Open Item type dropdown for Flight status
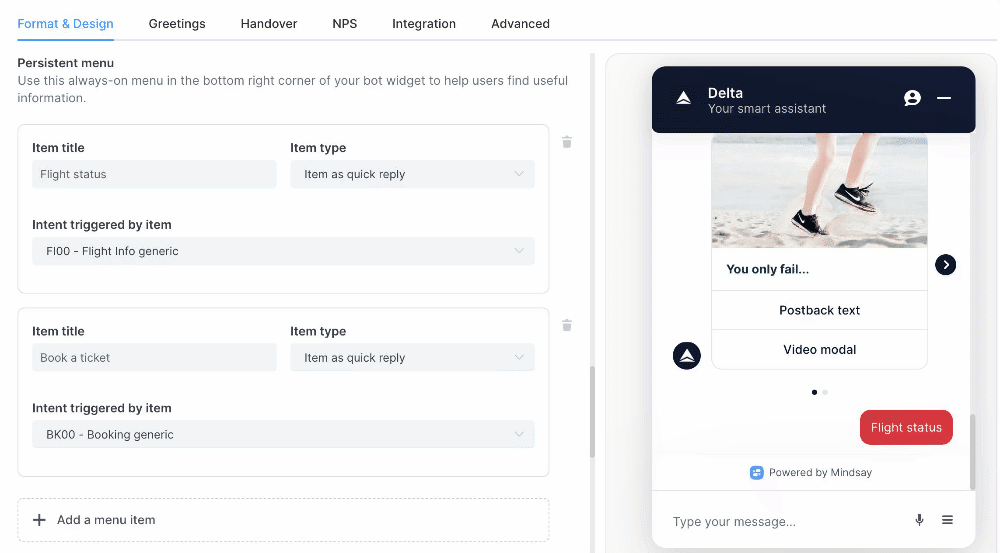 pyautogui.click(x=412, y=174)
